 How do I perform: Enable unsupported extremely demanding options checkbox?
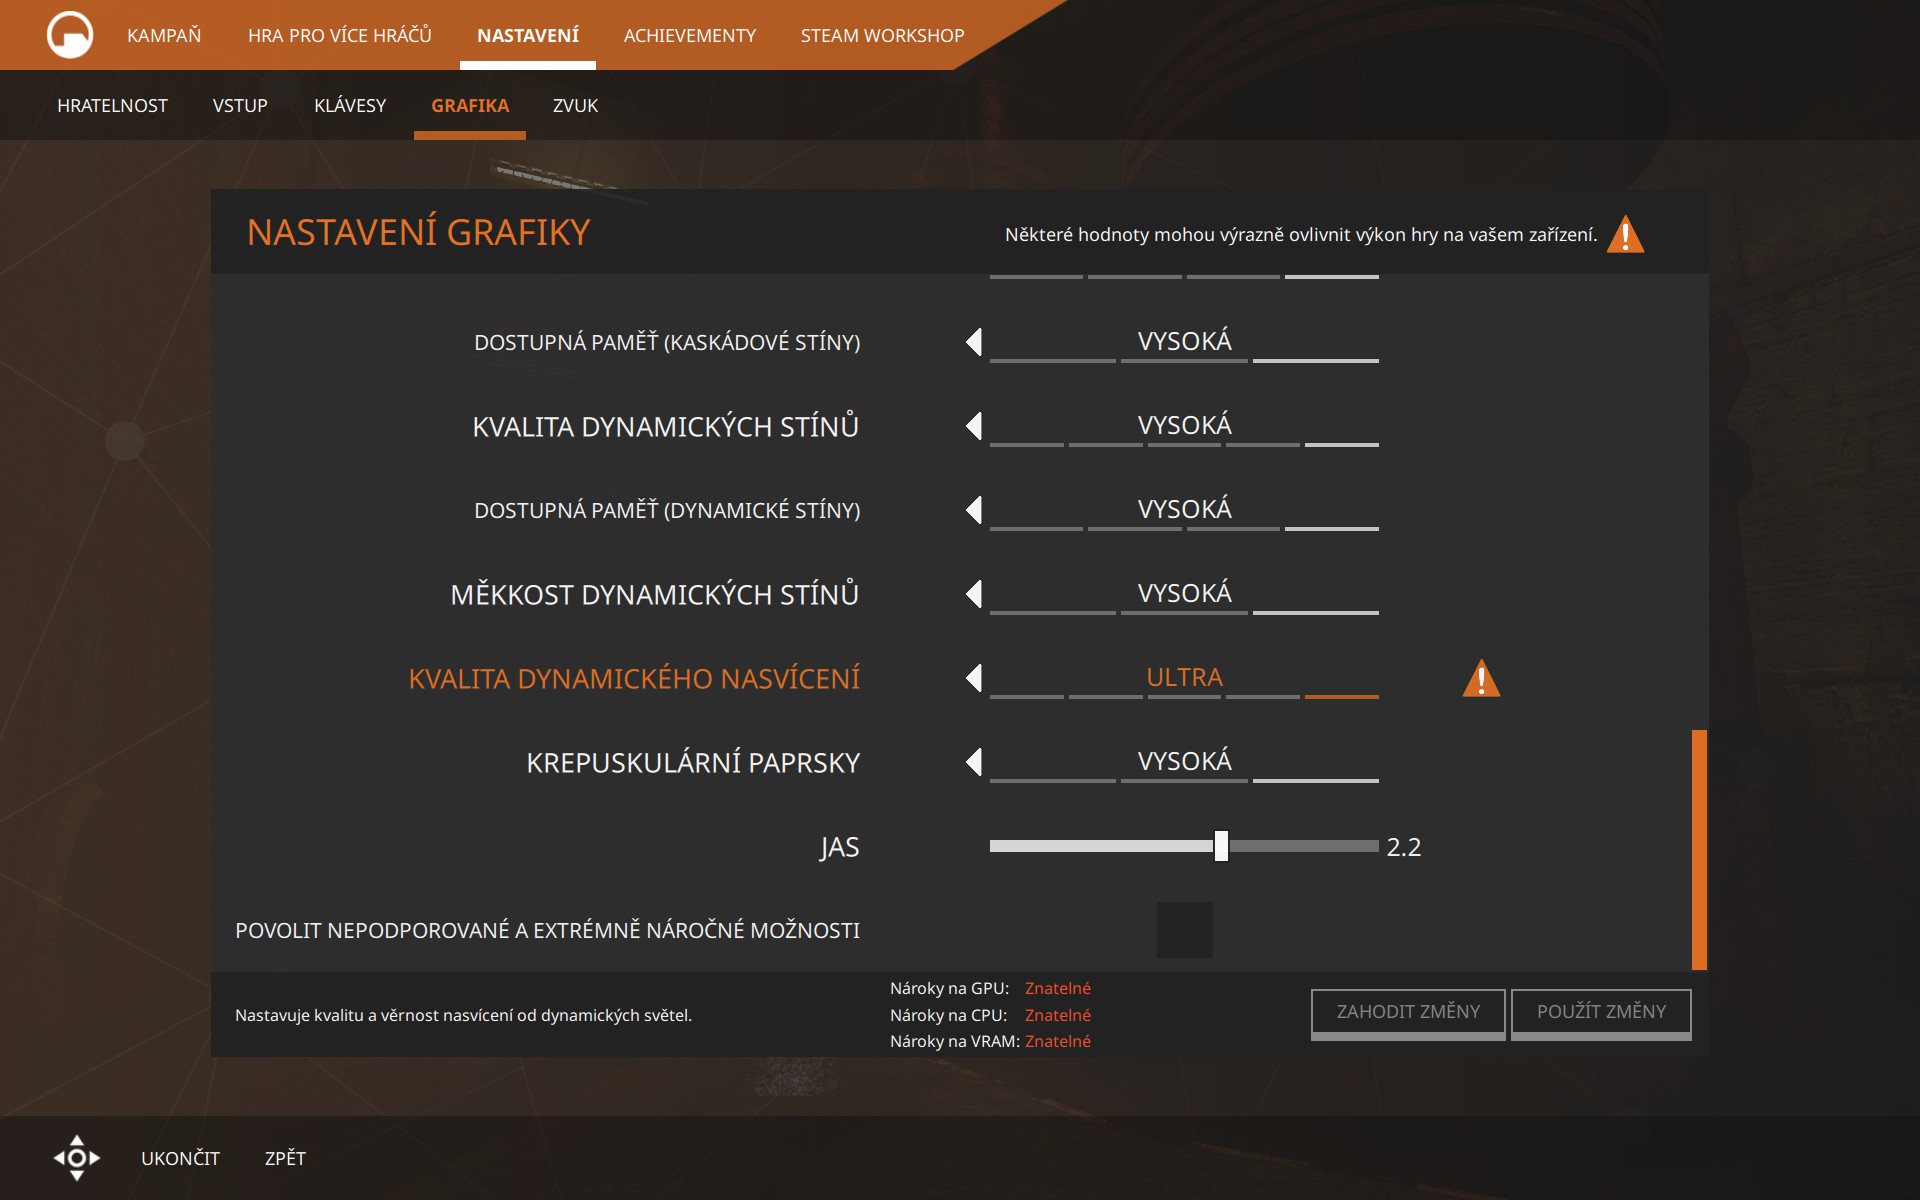coord(1184,930)
